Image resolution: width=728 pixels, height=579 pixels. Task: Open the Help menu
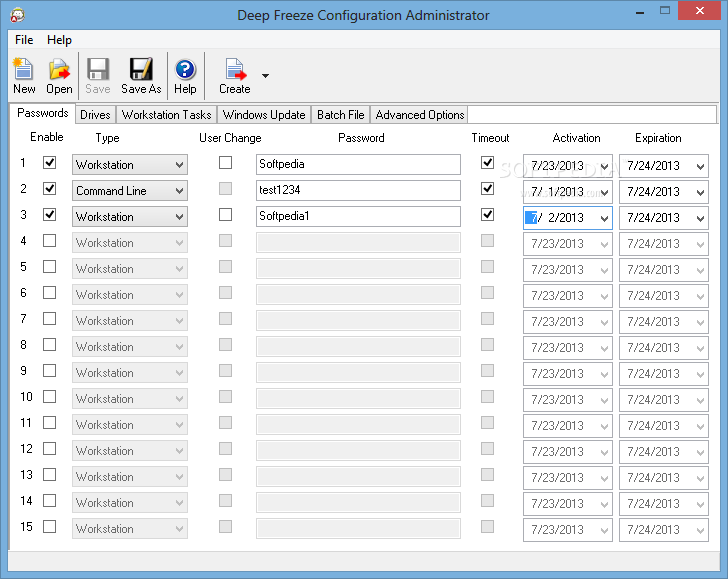[x=59, y=40]
